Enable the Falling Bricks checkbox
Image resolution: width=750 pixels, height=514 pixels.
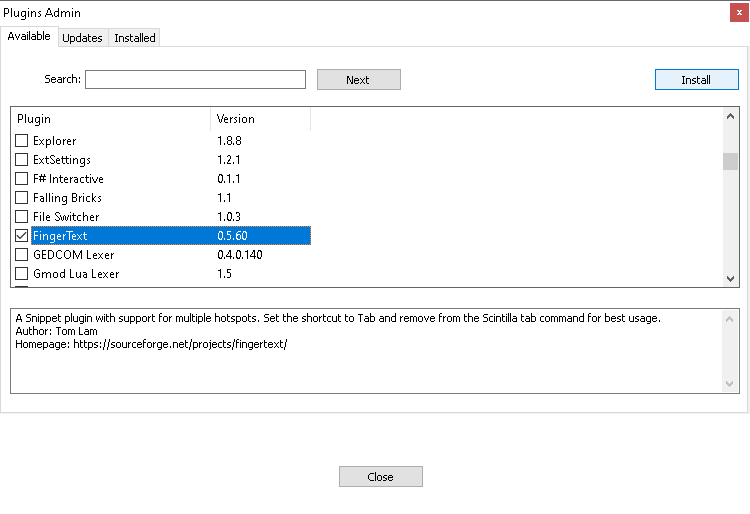(x=22, y=197)
